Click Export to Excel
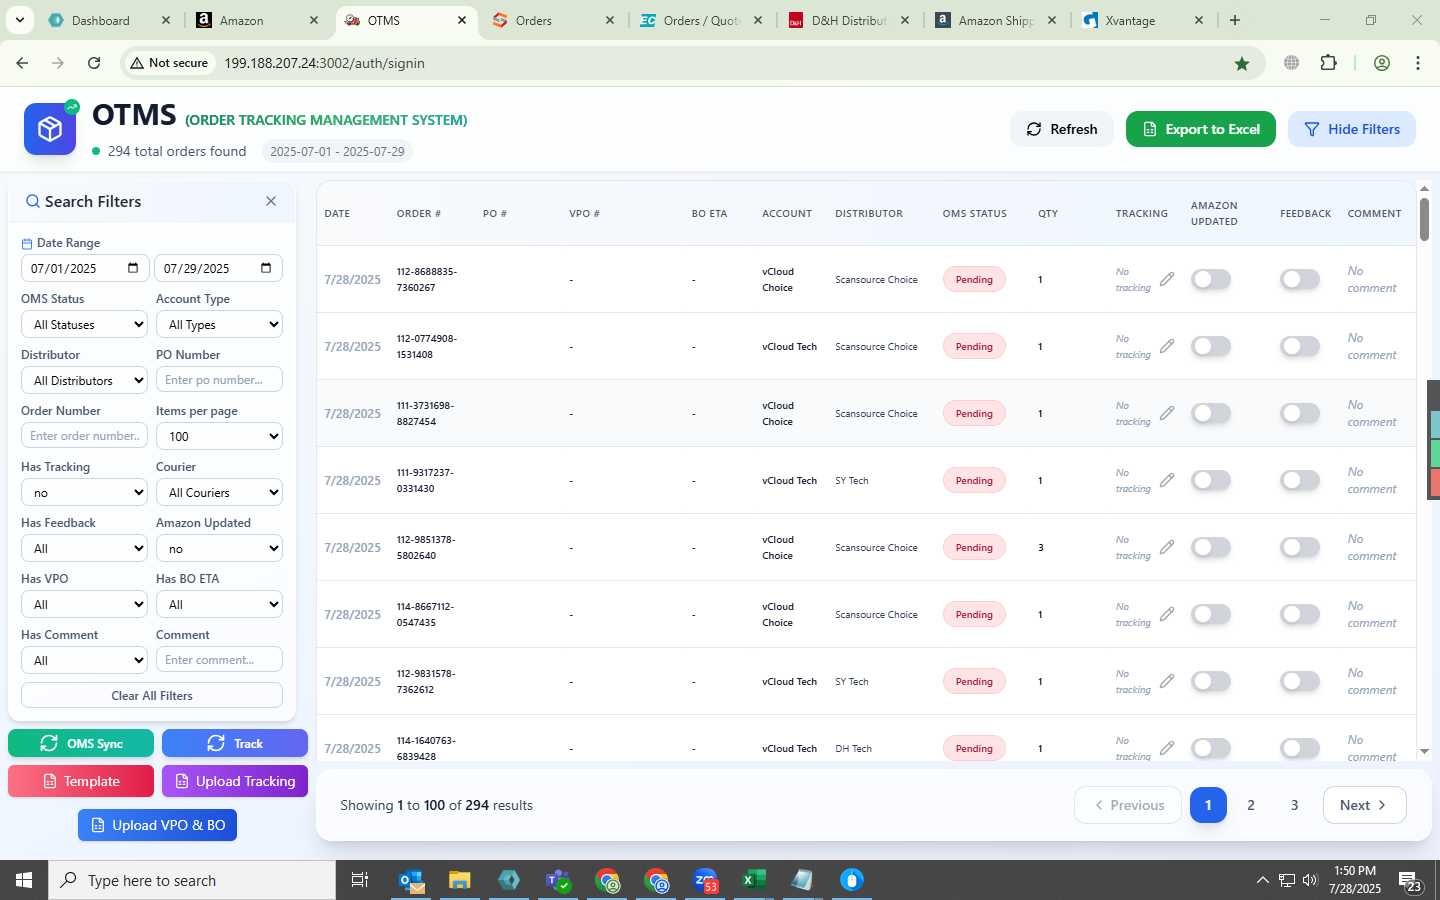The height and width of the screenshot is (900, 1440). [x=1201, y=129]
